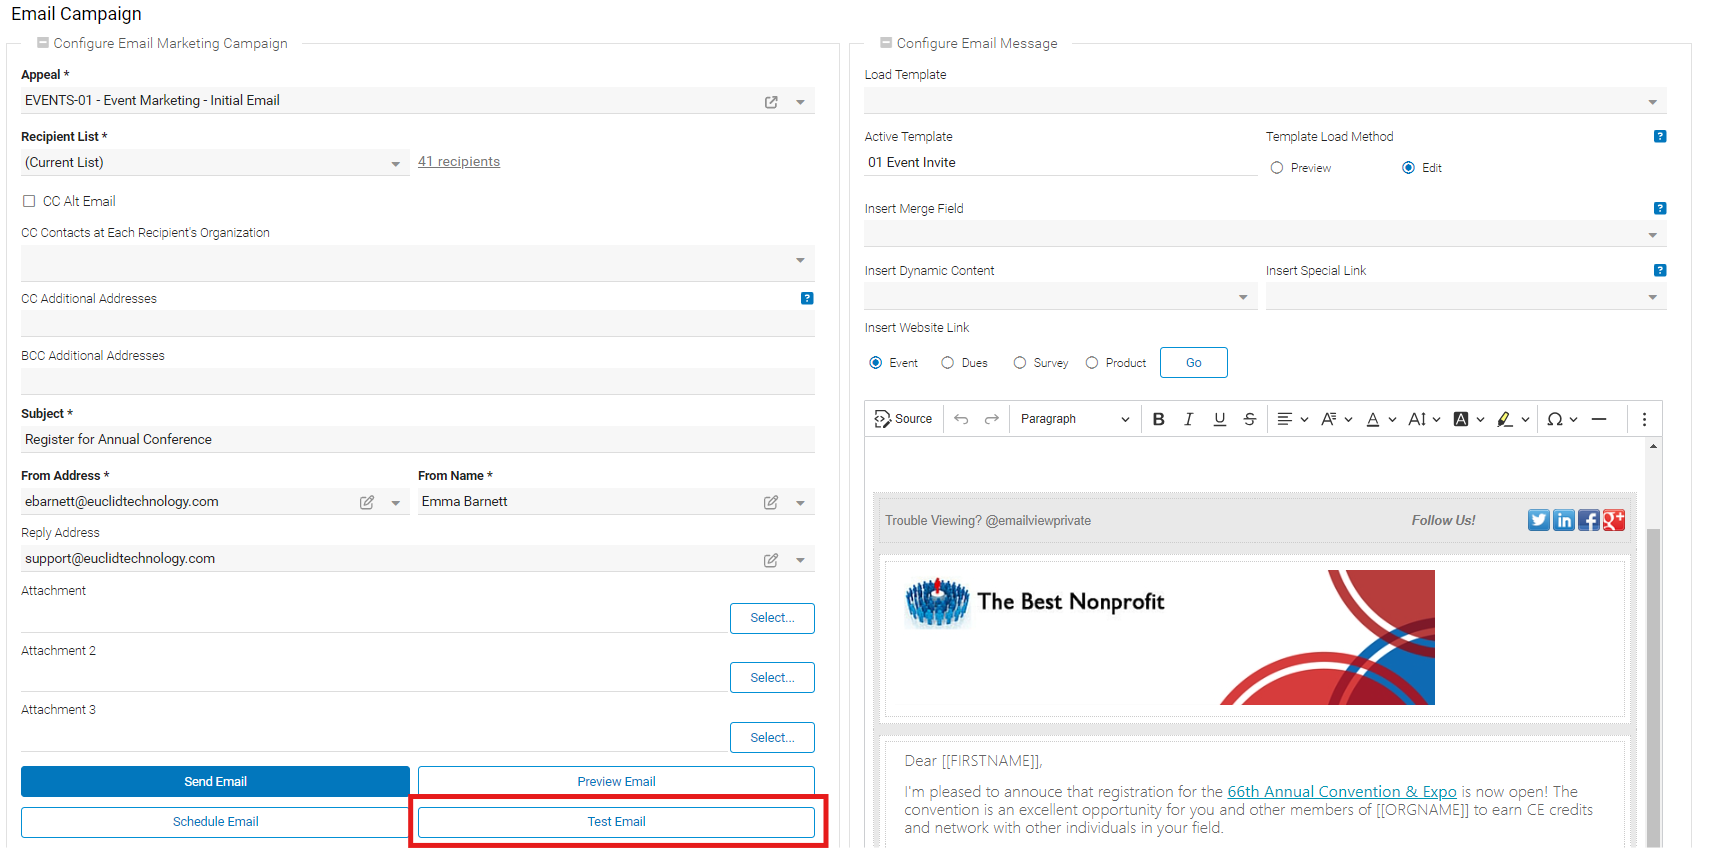Open help for Template Load Method
The height and width of the screenshot is (848, 1712).
(x=1660, y=136)
